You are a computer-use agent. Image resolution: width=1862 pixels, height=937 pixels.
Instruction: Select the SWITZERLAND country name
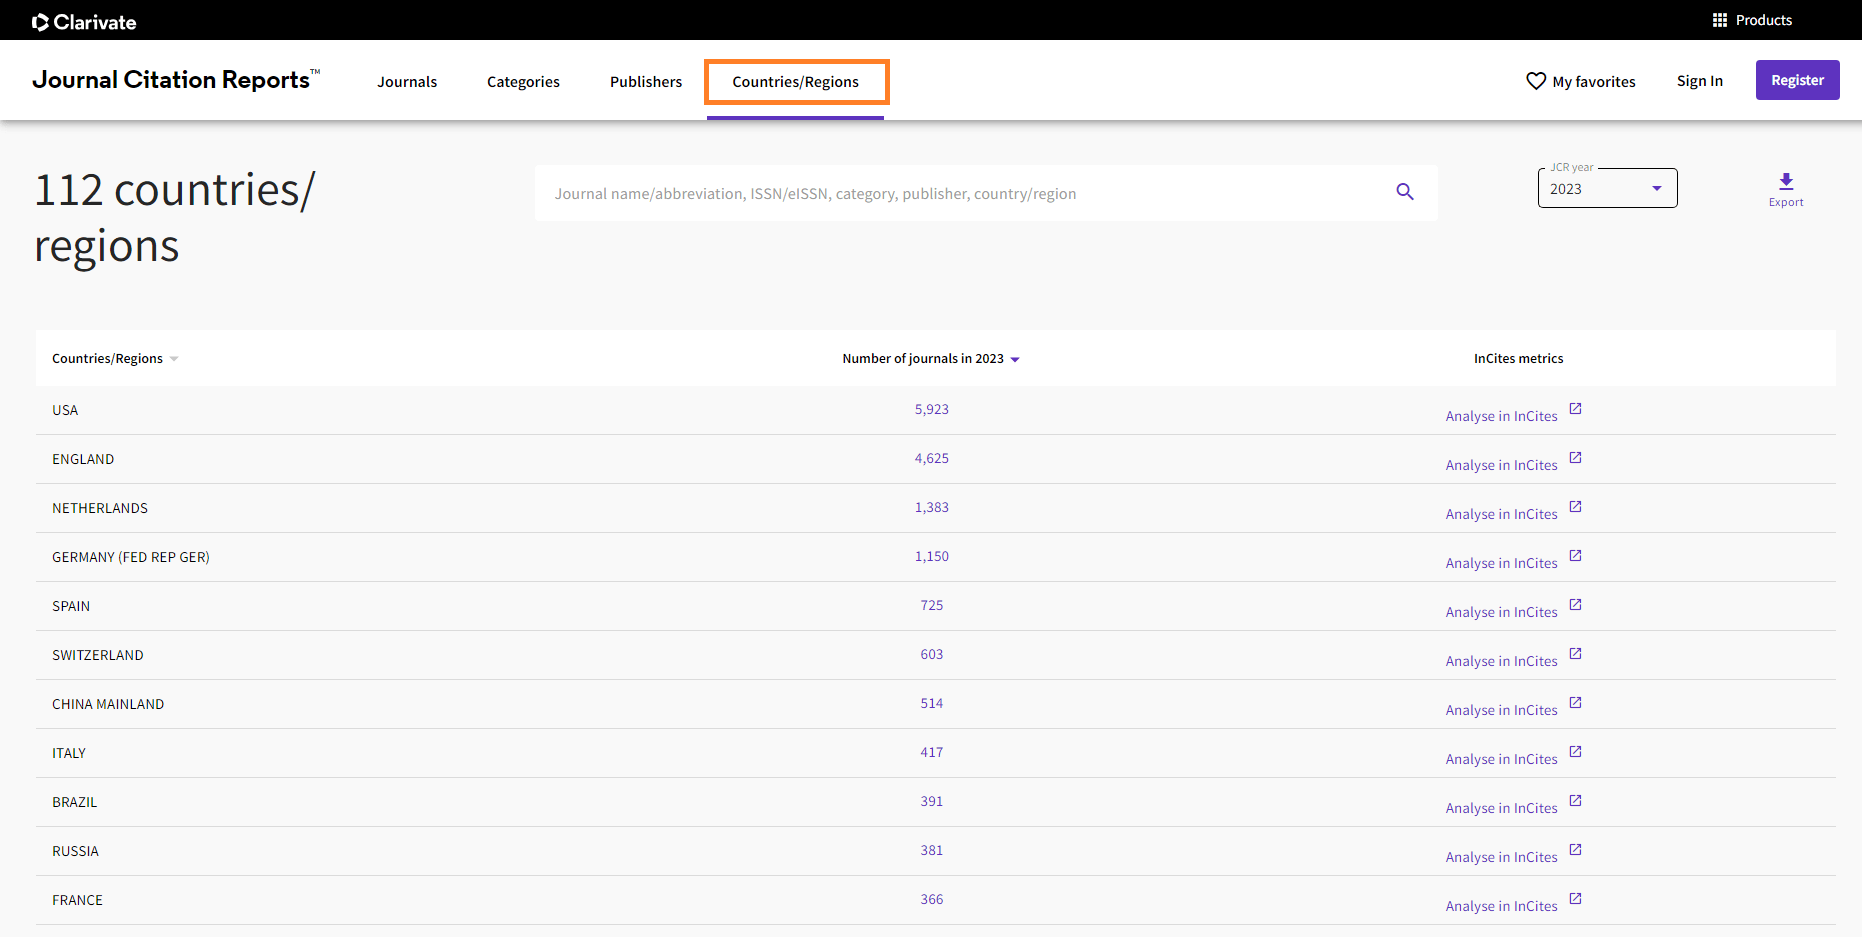[98, 655]
